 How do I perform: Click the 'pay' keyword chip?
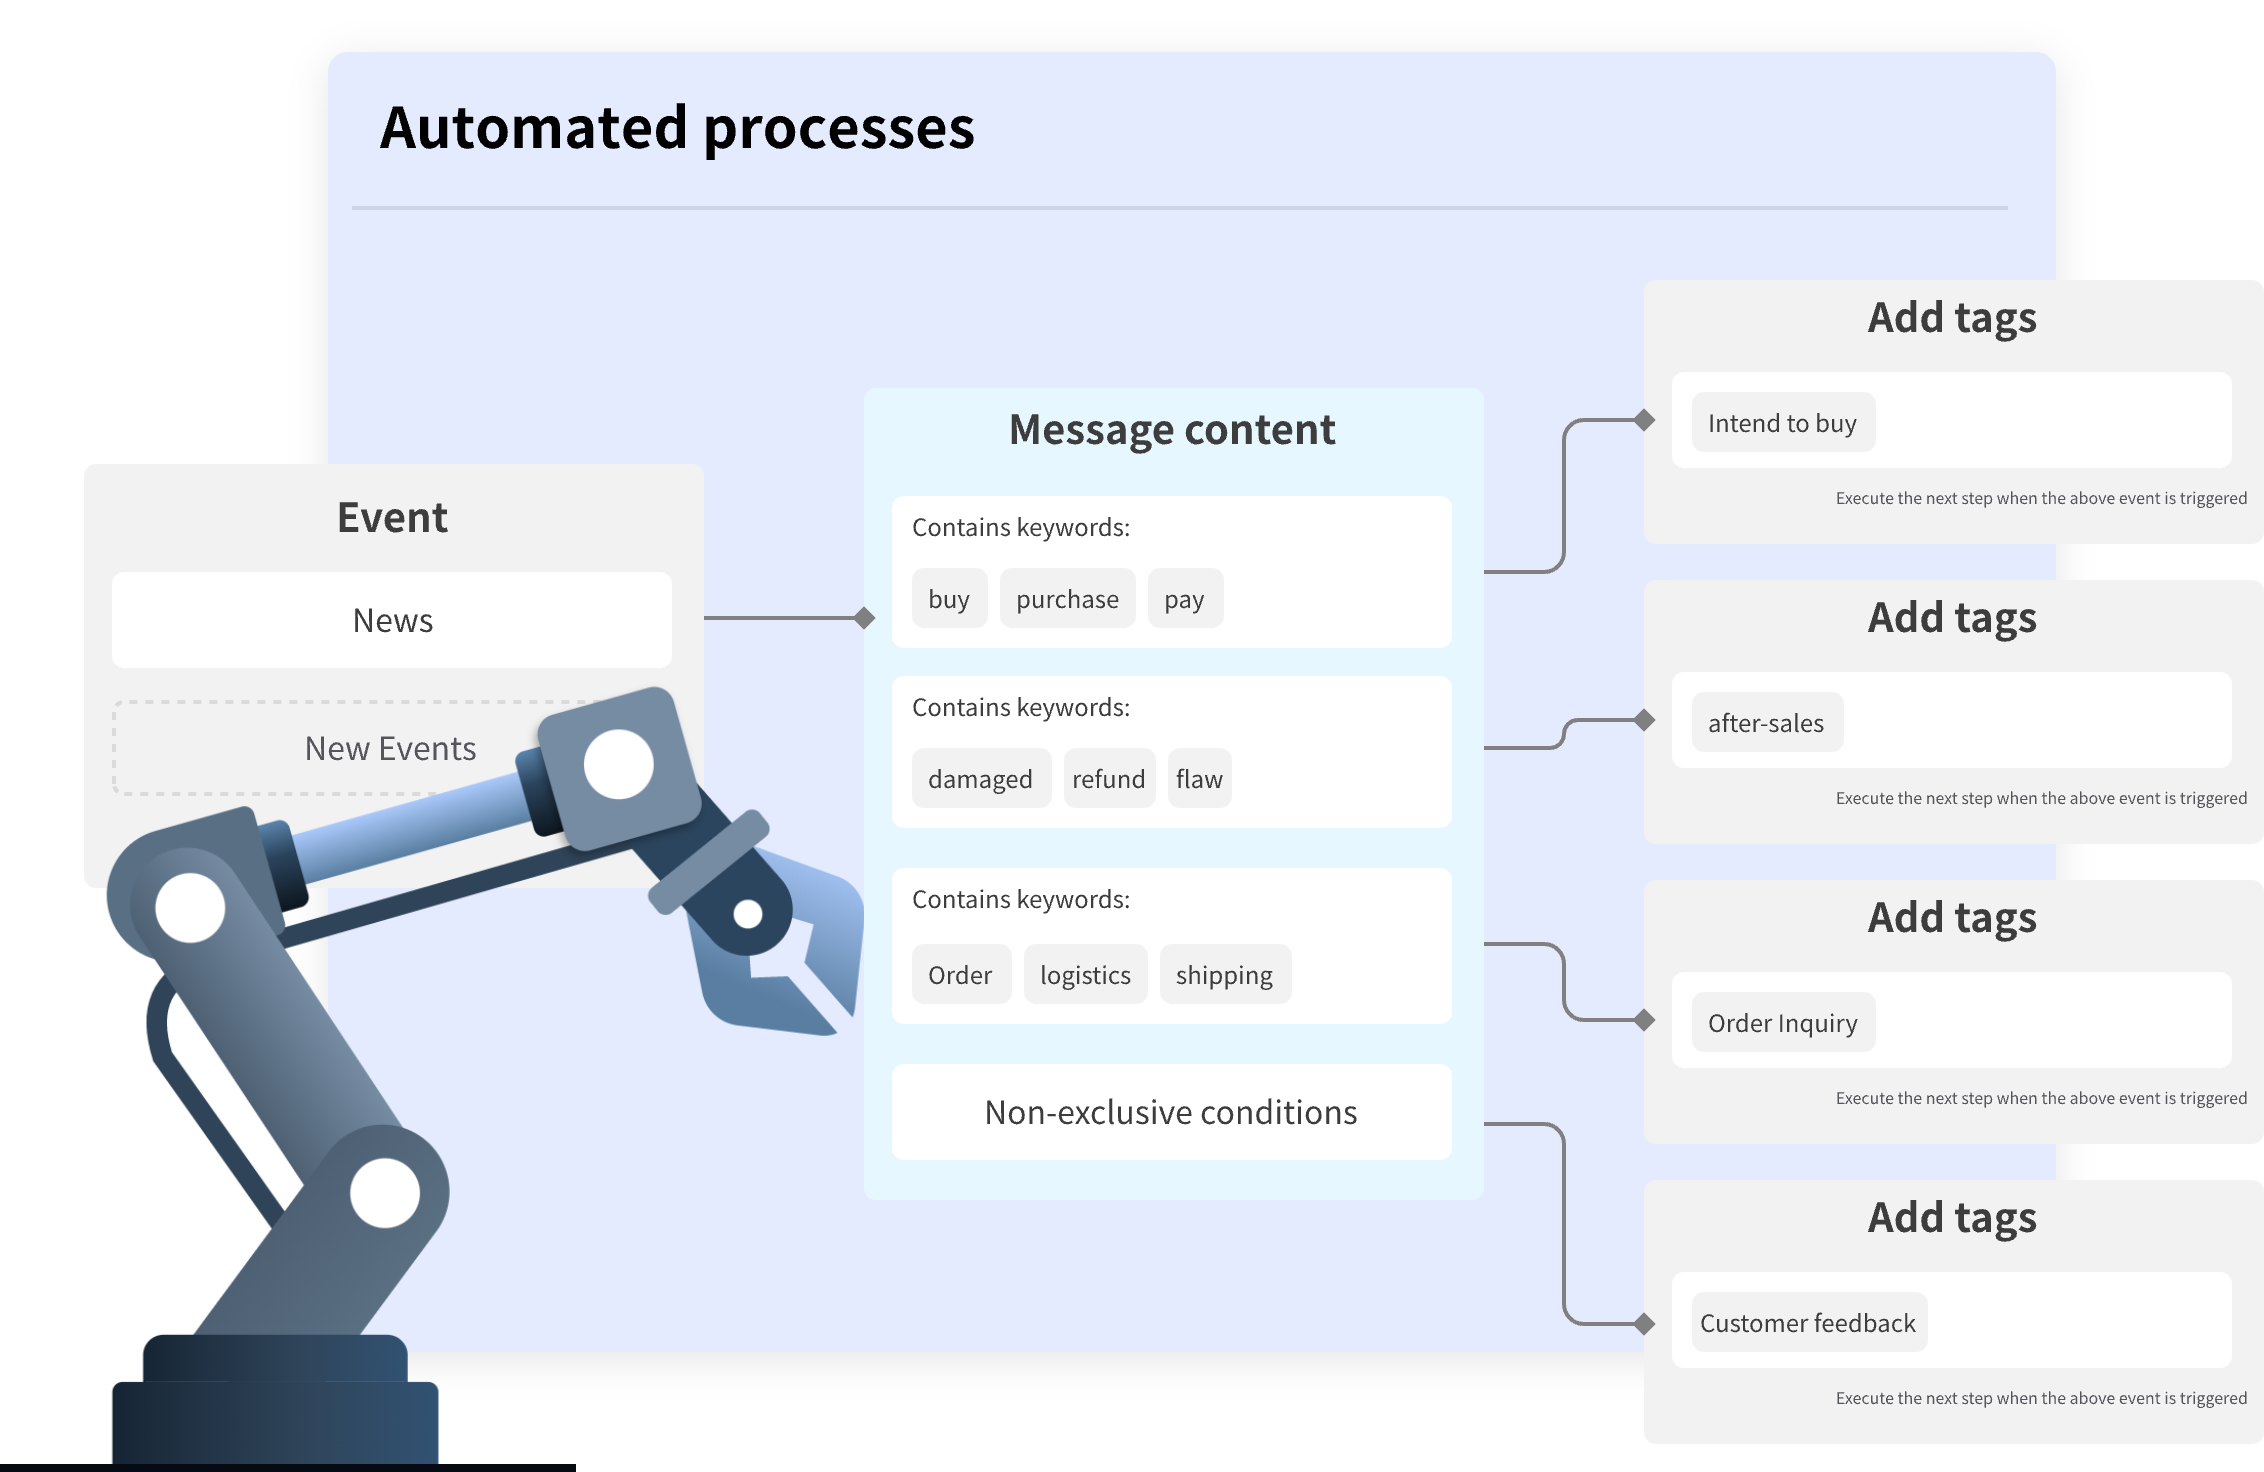click(x=1184, y=599)
